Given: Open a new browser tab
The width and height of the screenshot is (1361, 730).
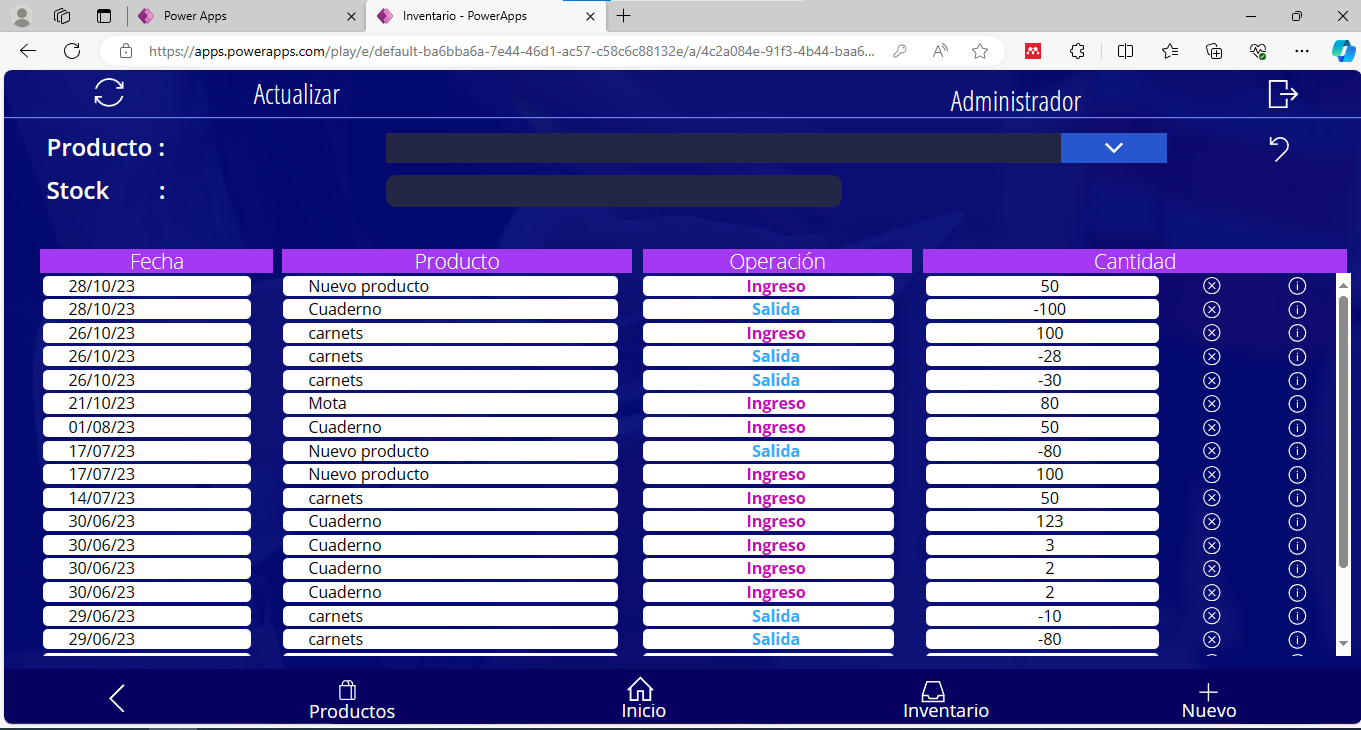Looking at the screenshot, I should [x=624, y=16].
